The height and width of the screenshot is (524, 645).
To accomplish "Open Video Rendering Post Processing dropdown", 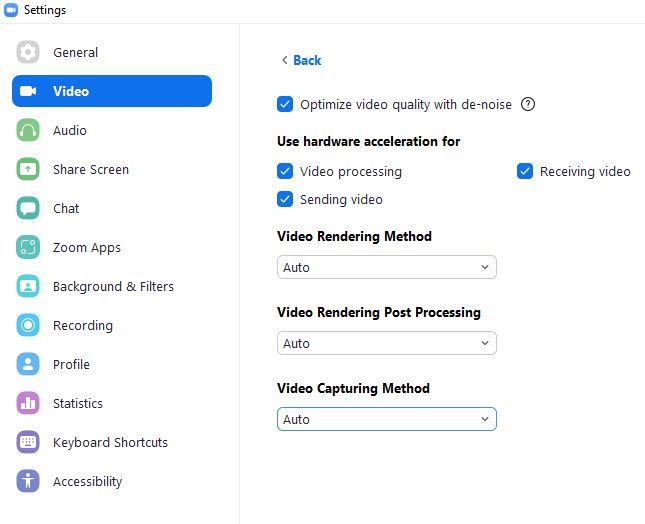I will (386, 343).
